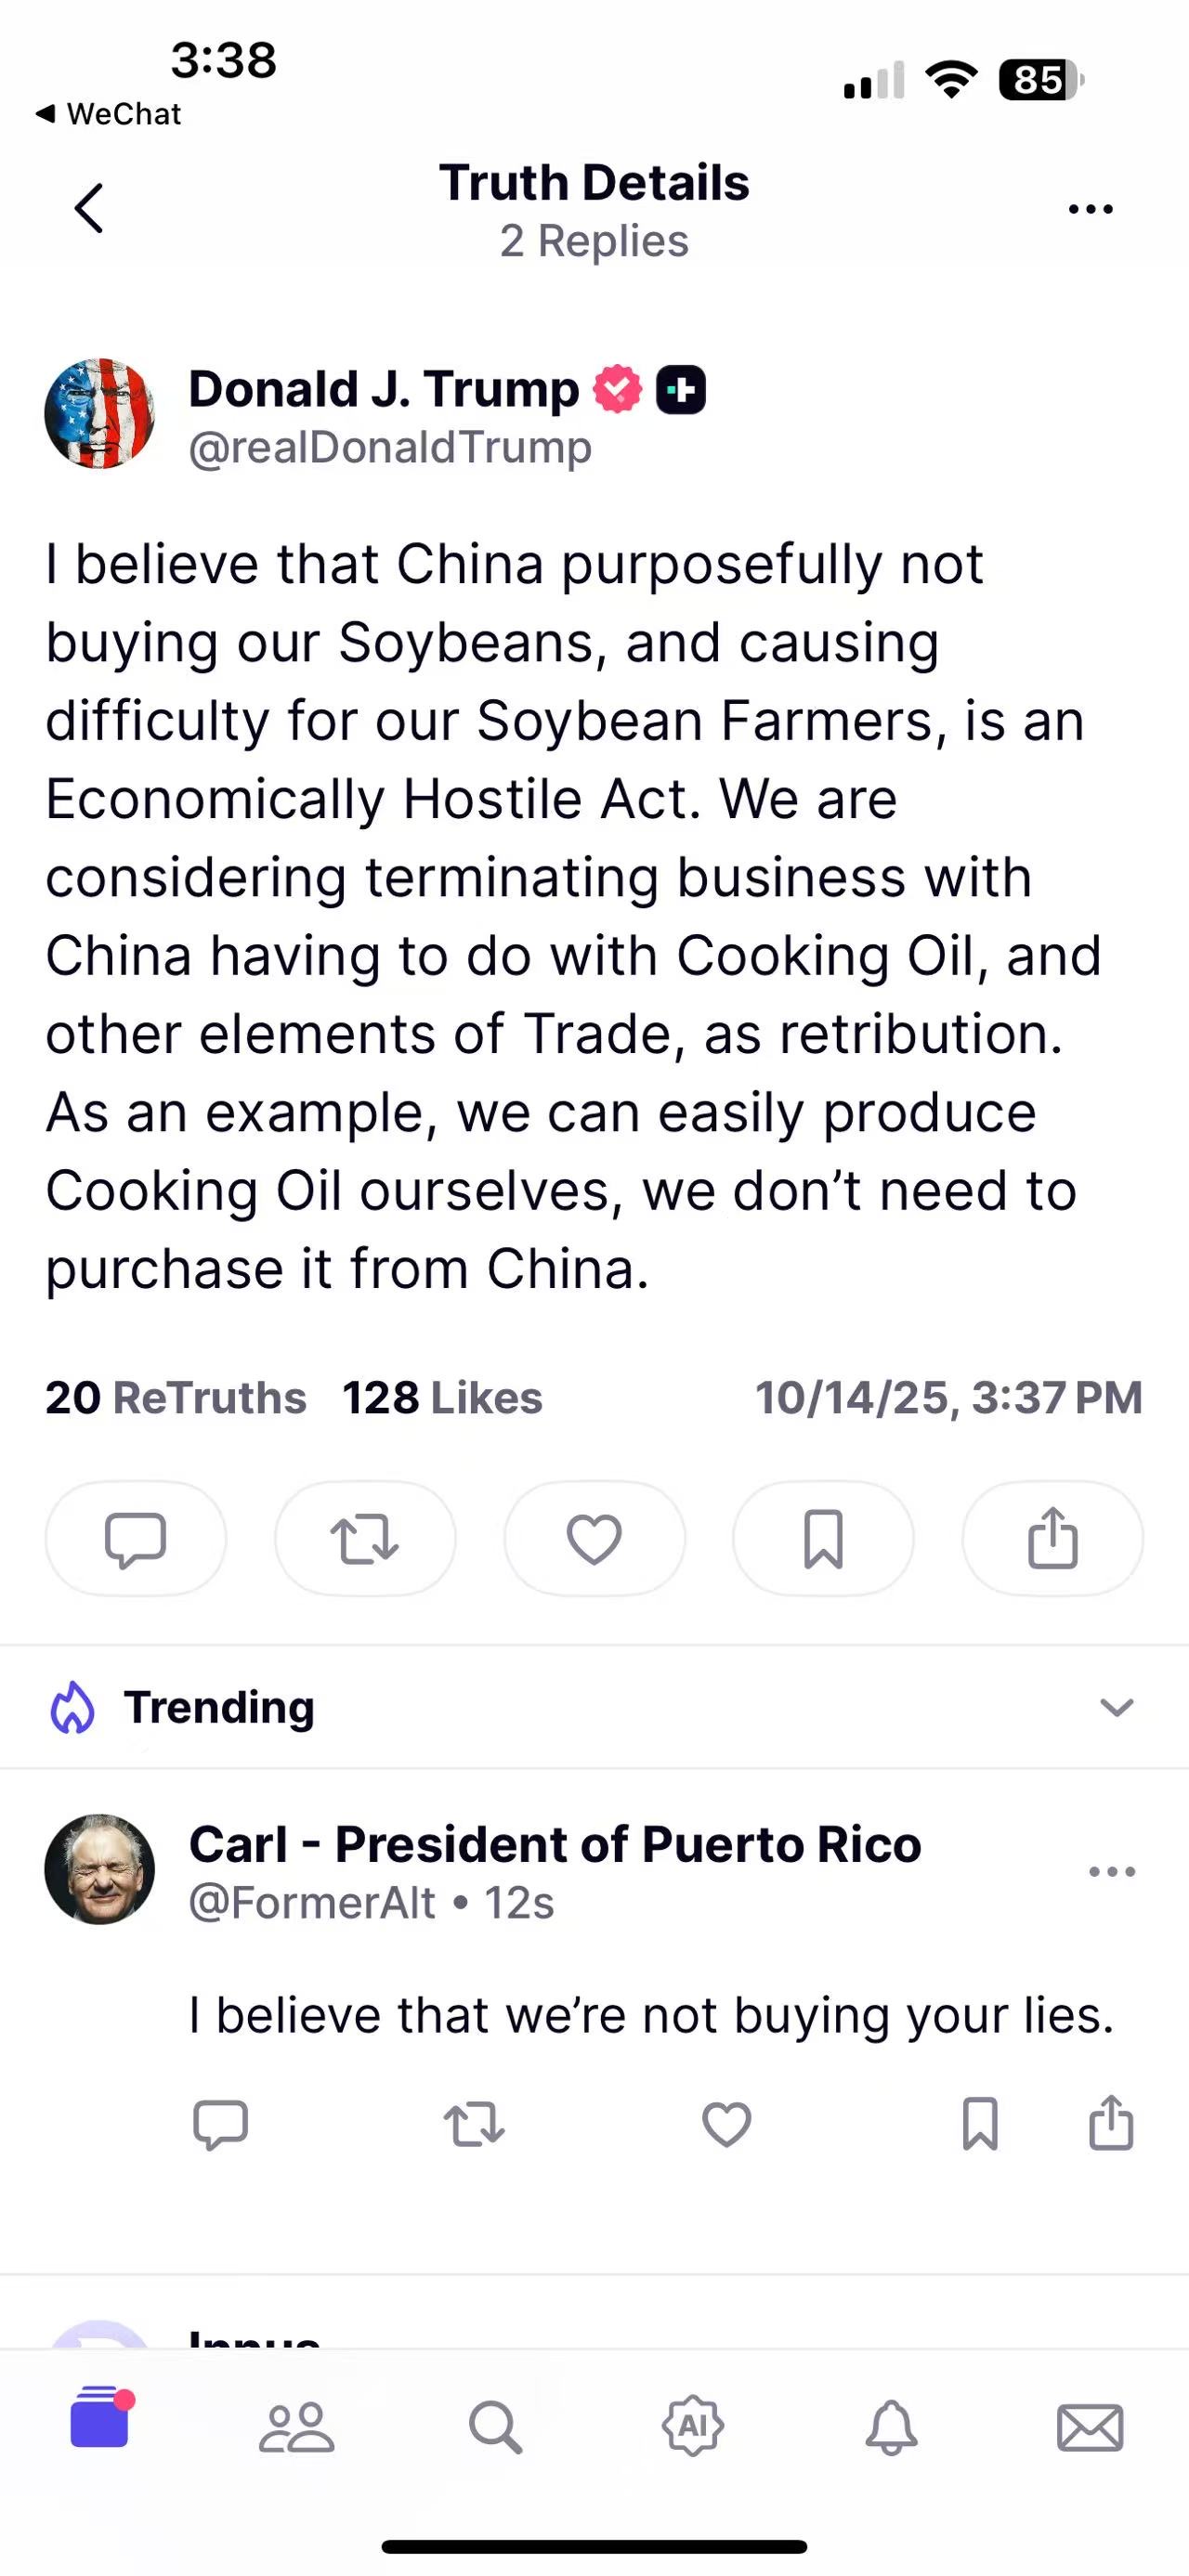This screenshot has height=2576, width=1189.
Task: Bookmark the main Trump post
Action: (823, 1538)
